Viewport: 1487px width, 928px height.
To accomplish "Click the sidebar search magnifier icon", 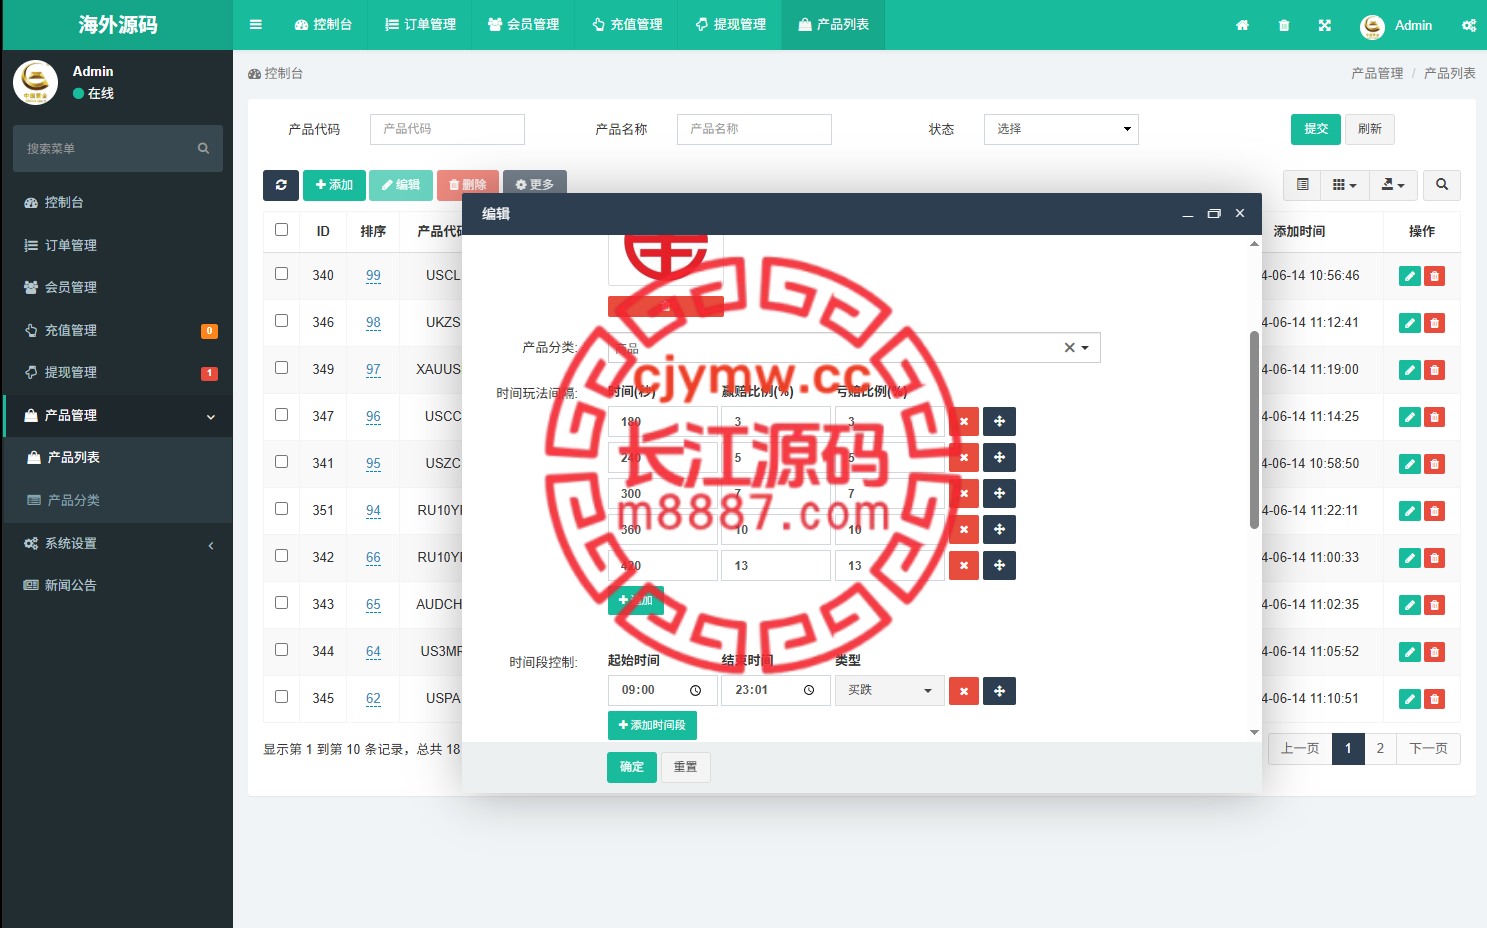I will point(203,148).
